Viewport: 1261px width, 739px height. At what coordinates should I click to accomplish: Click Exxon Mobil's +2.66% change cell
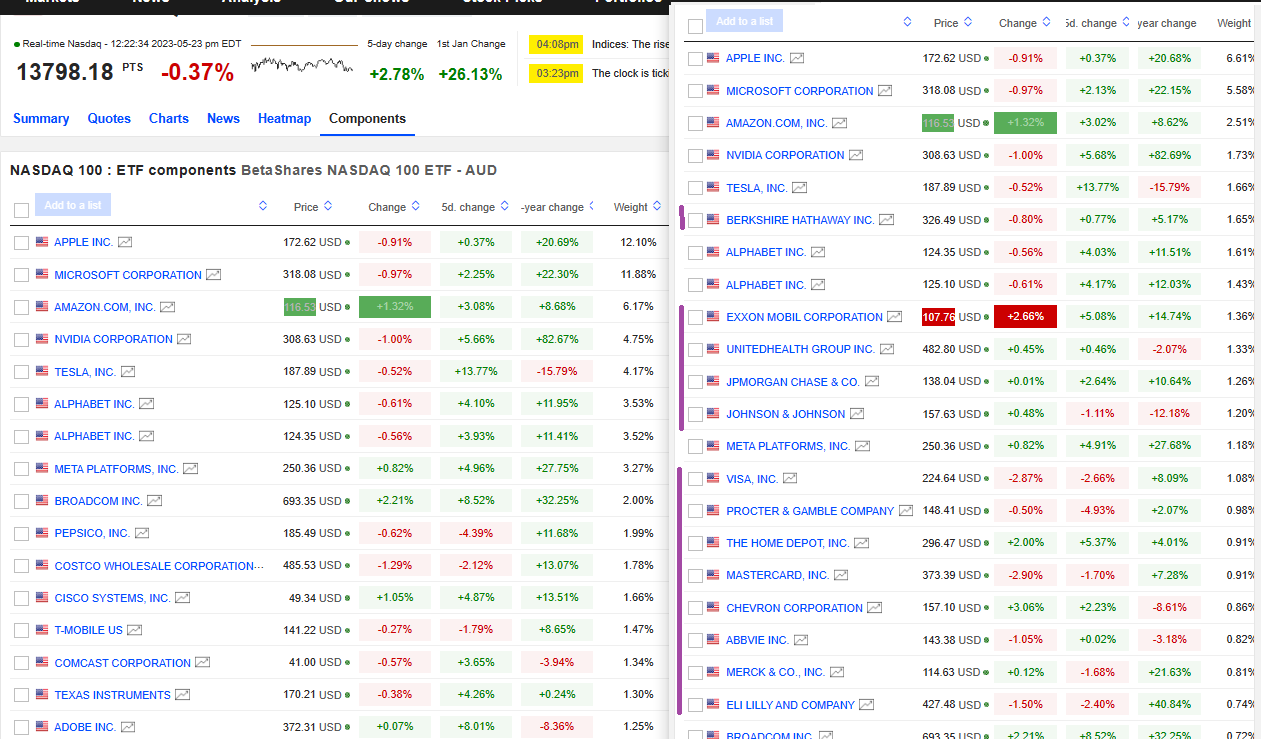pos(1025,317)
